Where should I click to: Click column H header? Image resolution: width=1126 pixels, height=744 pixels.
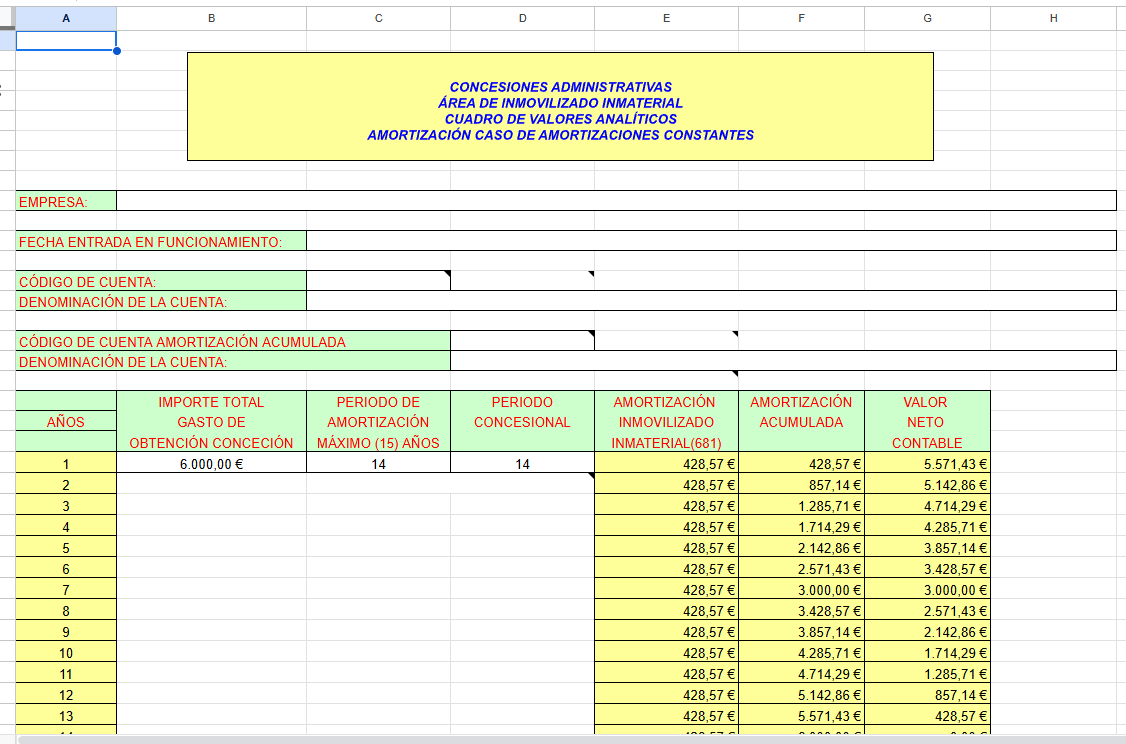coord(1053,18)
